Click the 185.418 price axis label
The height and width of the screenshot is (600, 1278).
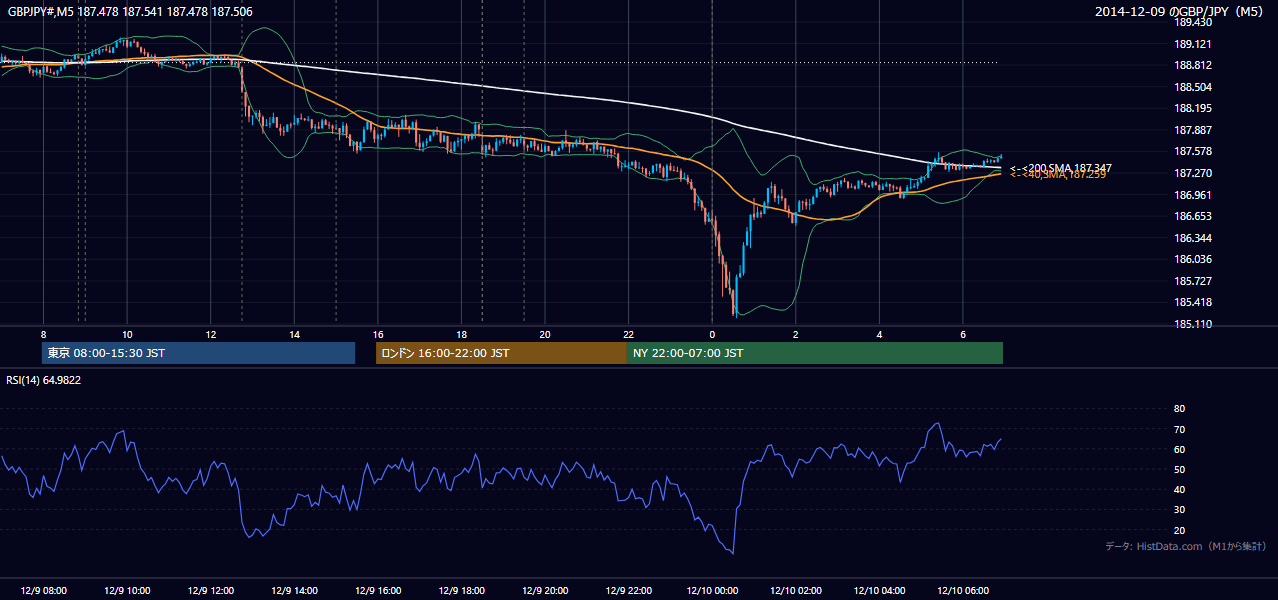pos(1192,302)
